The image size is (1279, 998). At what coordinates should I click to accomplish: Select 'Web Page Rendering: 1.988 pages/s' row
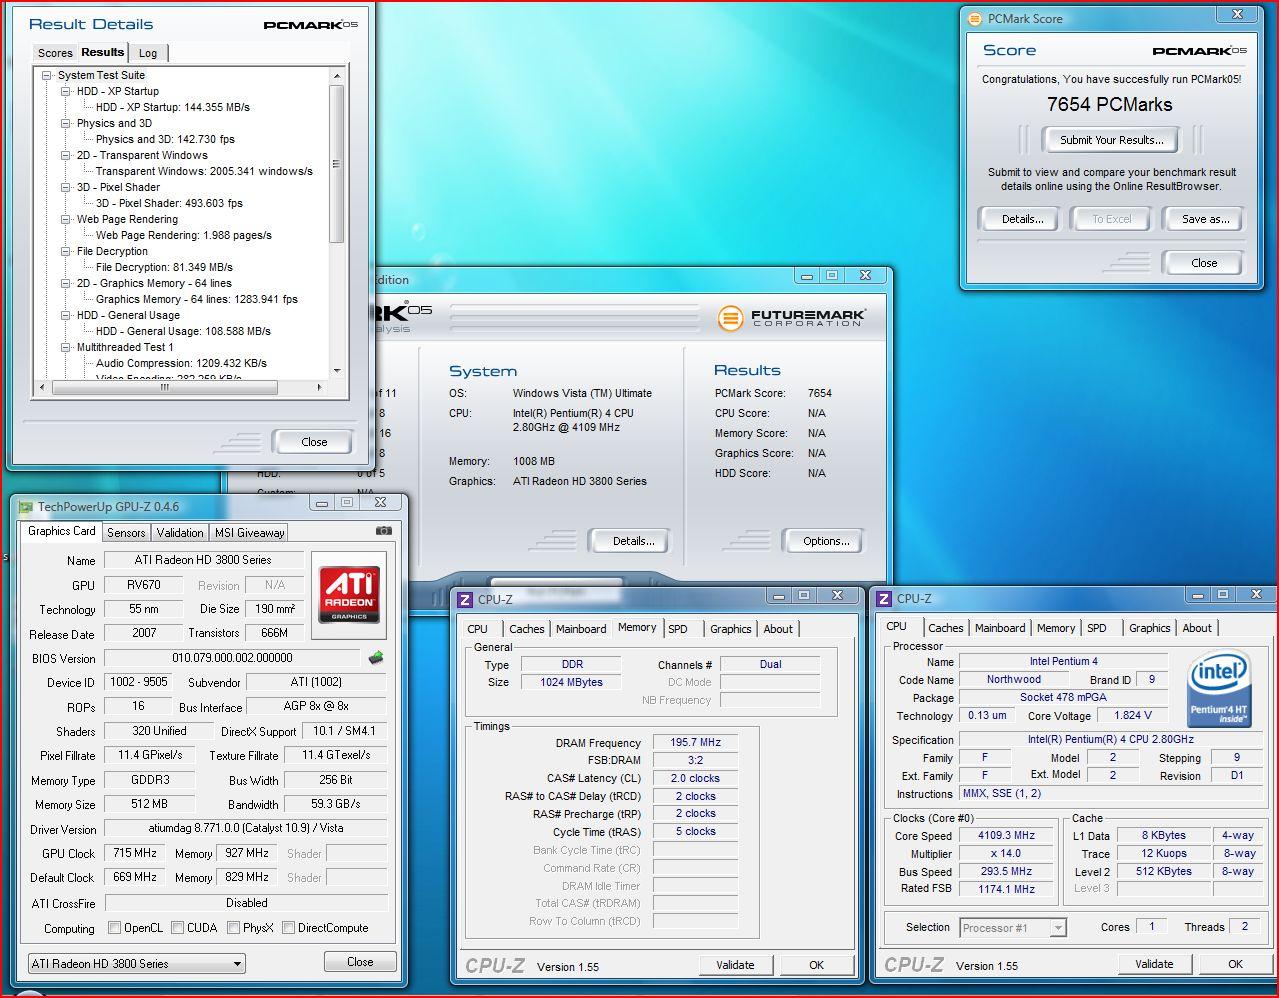pos(184,235)
